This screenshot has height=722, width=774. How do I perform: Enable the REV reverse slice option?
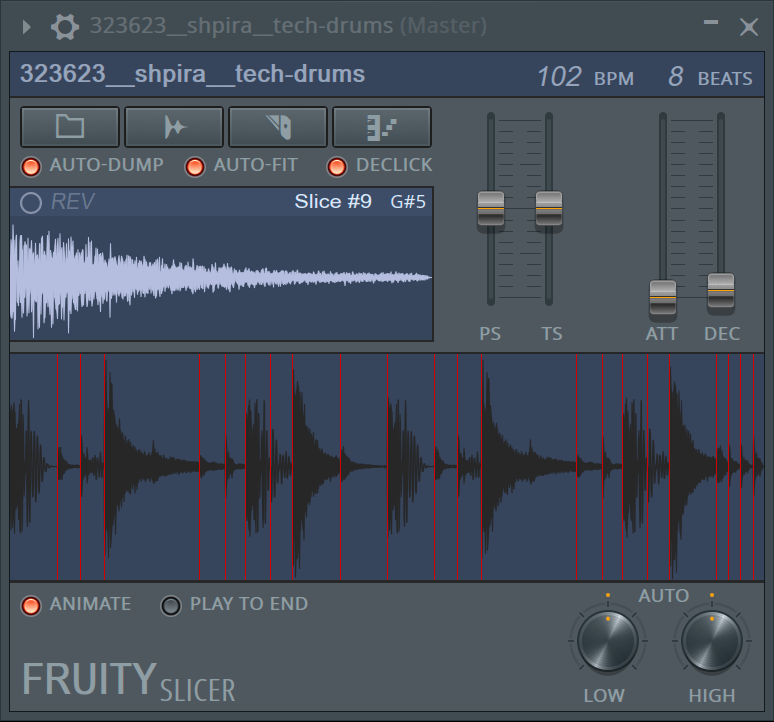[x=31, y=203]
